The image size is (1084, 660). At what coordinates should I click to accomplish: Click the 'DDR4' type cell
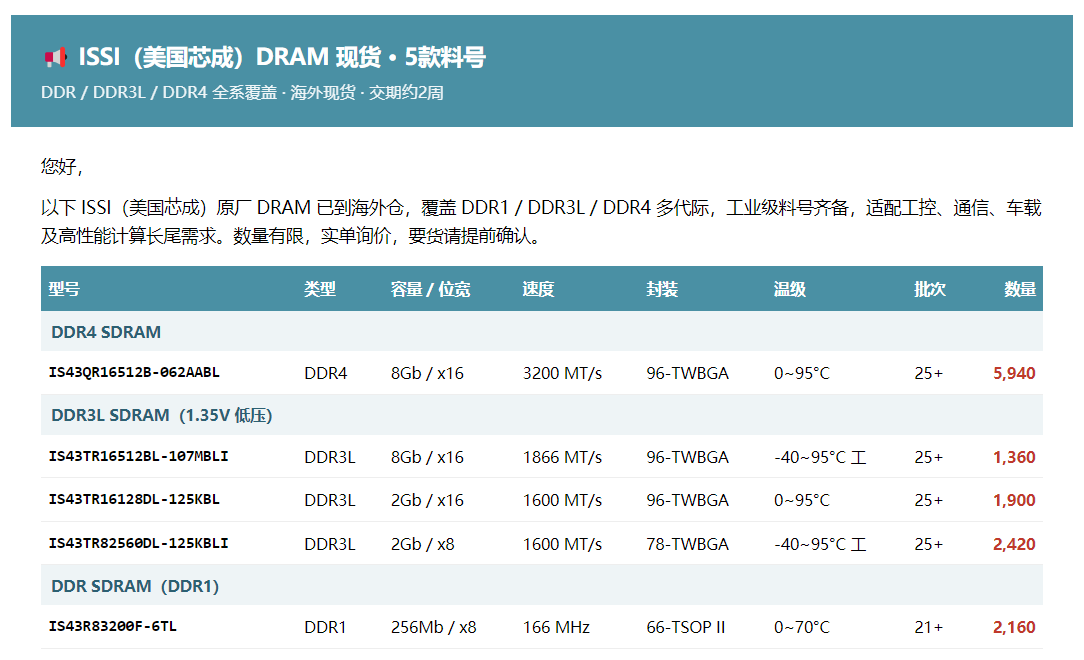[x=326, y=373]
